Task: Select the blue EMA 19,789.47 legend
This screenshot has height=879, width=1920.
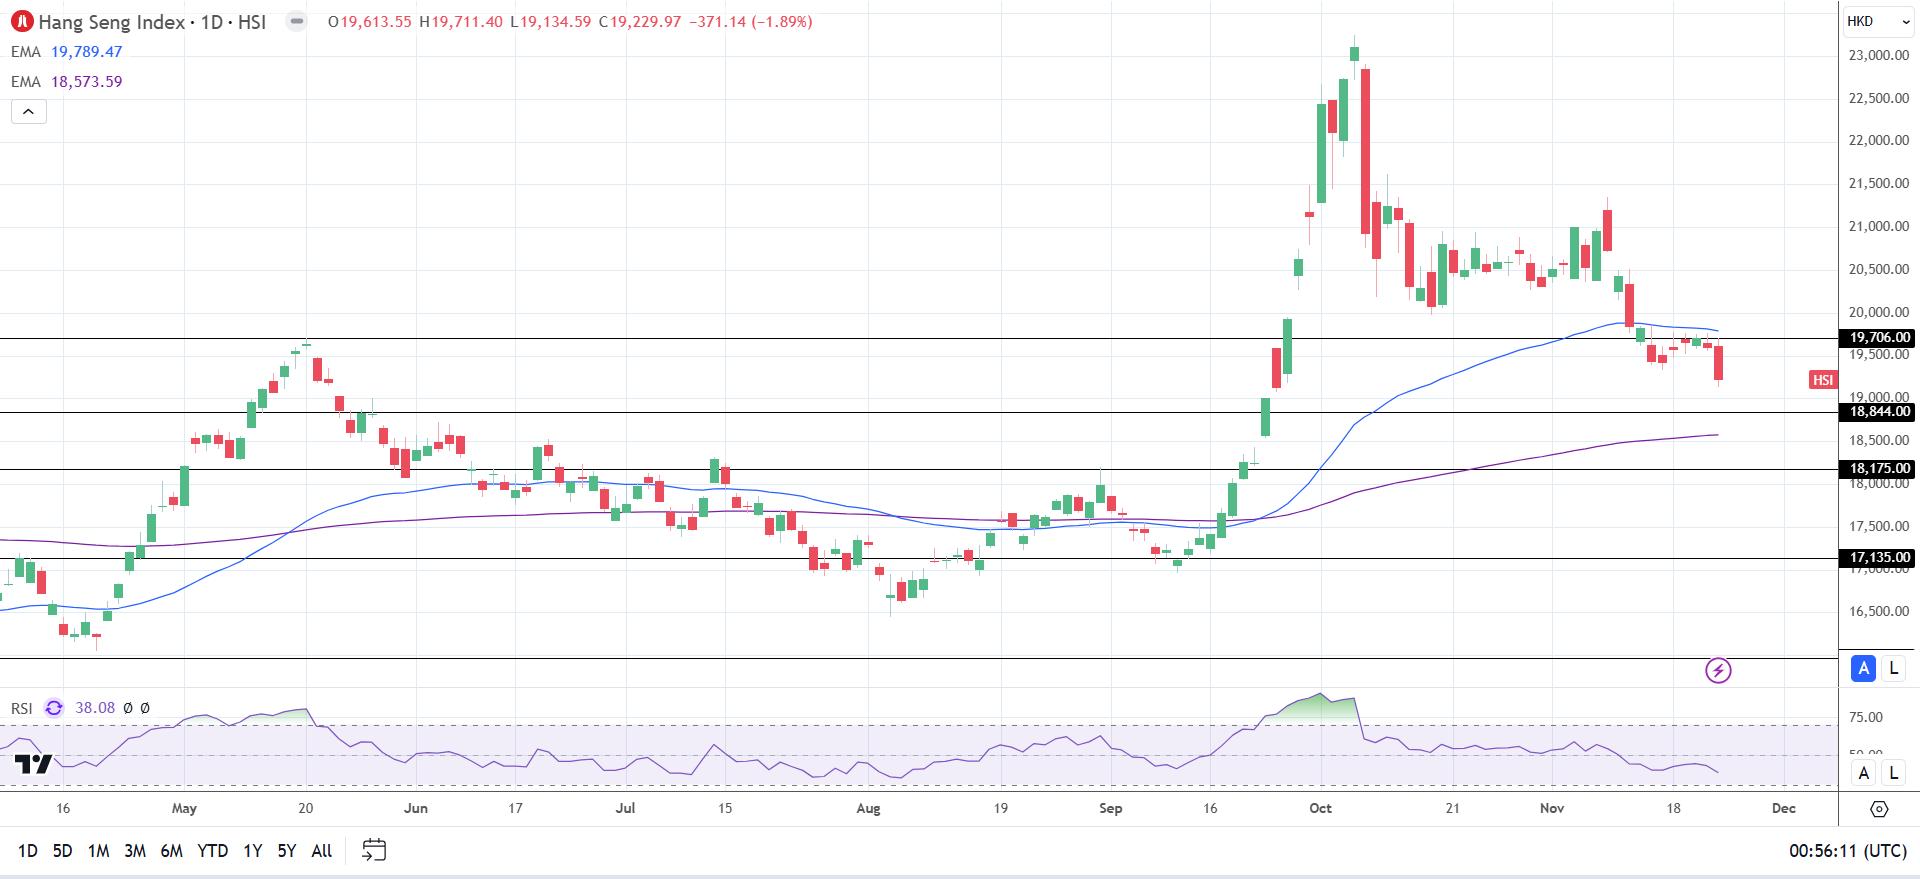Action: [67, 52]
